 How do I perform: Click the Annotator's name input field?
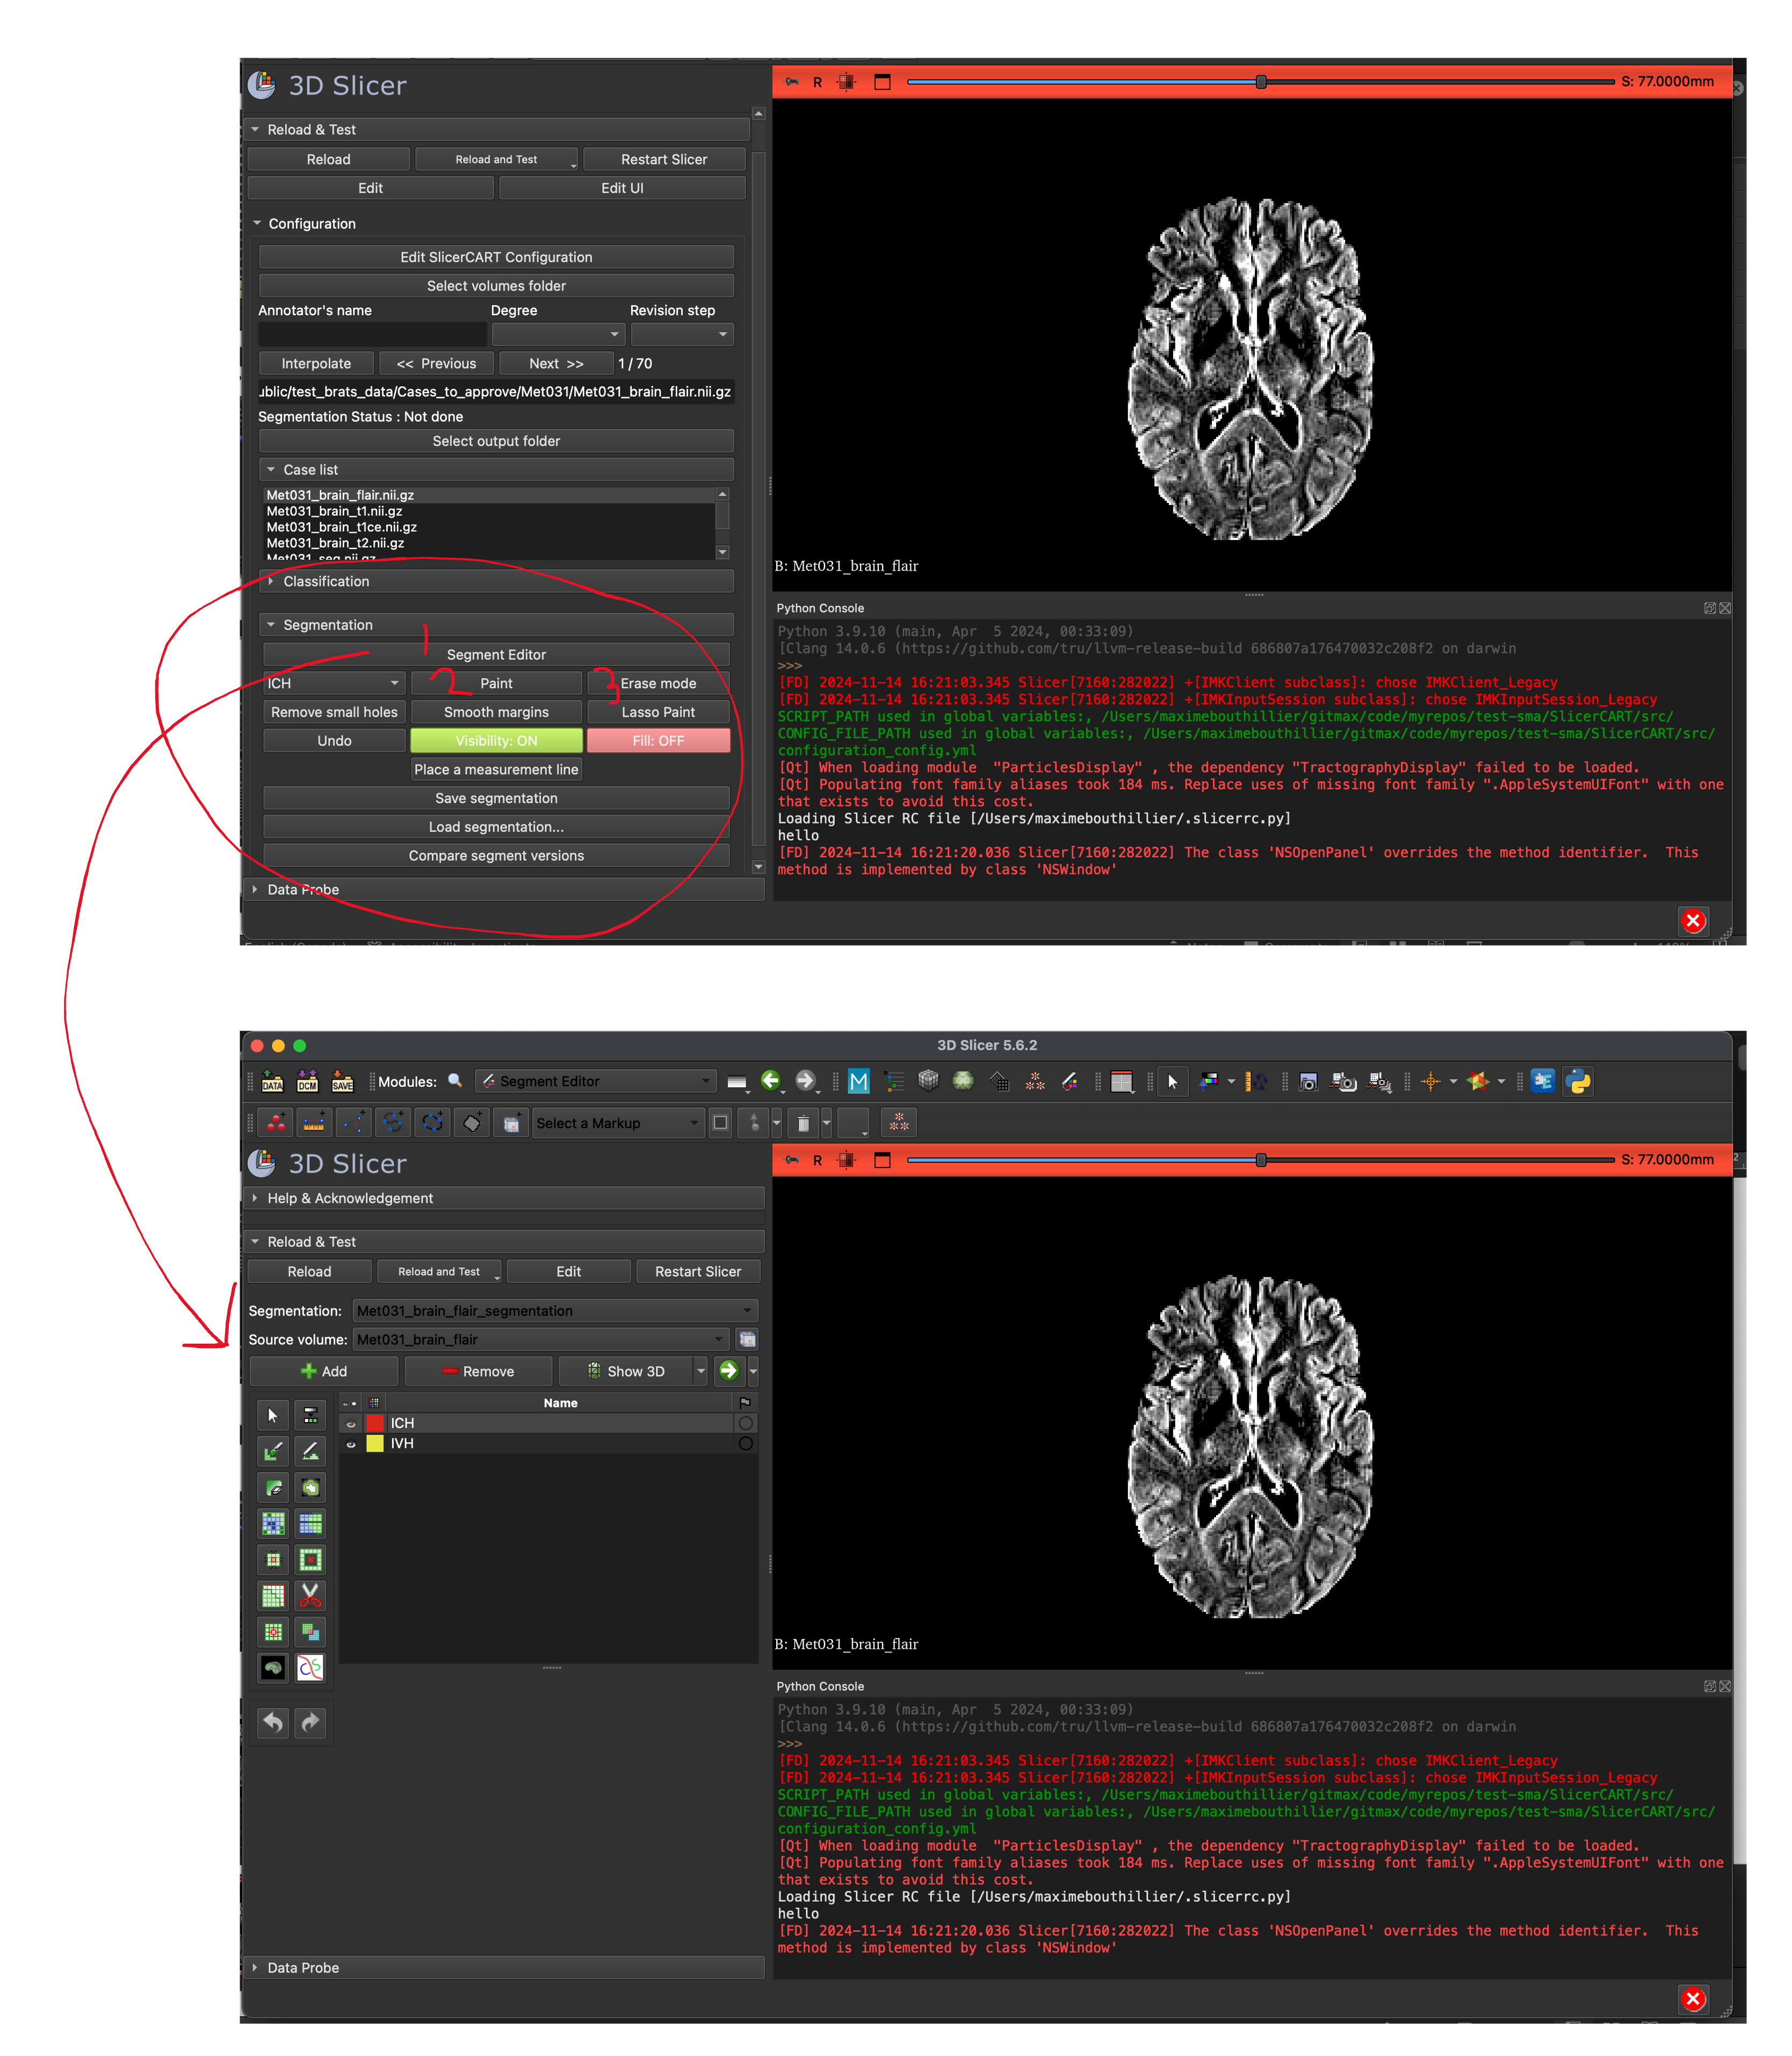click(372, 334)
